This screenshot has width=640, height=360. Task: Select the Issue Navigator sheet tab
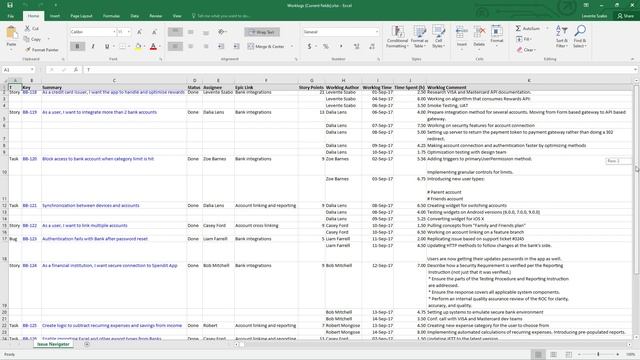[x=53, y=344]
